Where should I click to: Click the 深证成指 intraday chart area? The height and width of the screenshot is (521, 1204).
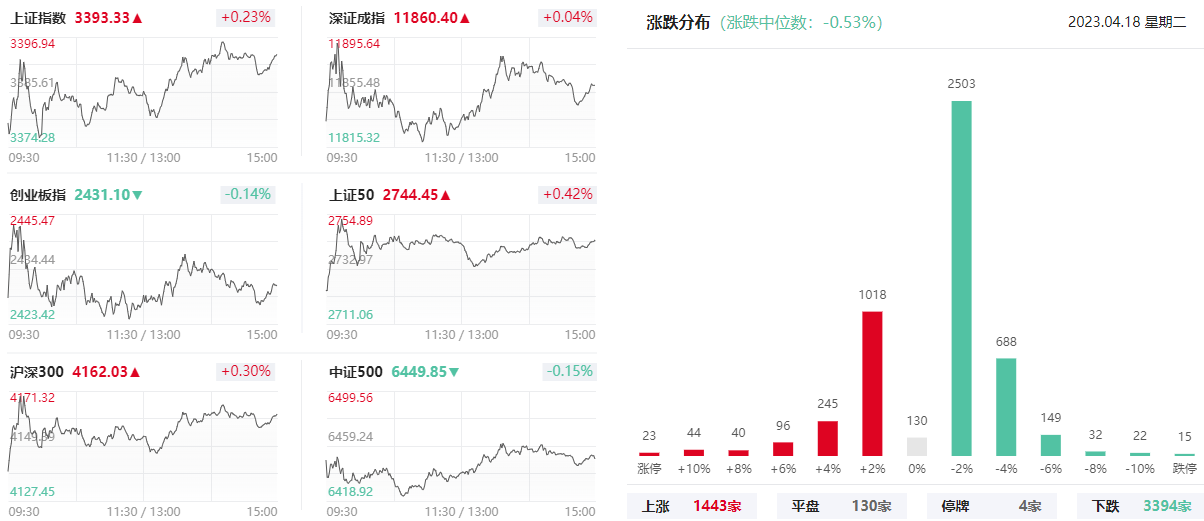pos(461,95)
